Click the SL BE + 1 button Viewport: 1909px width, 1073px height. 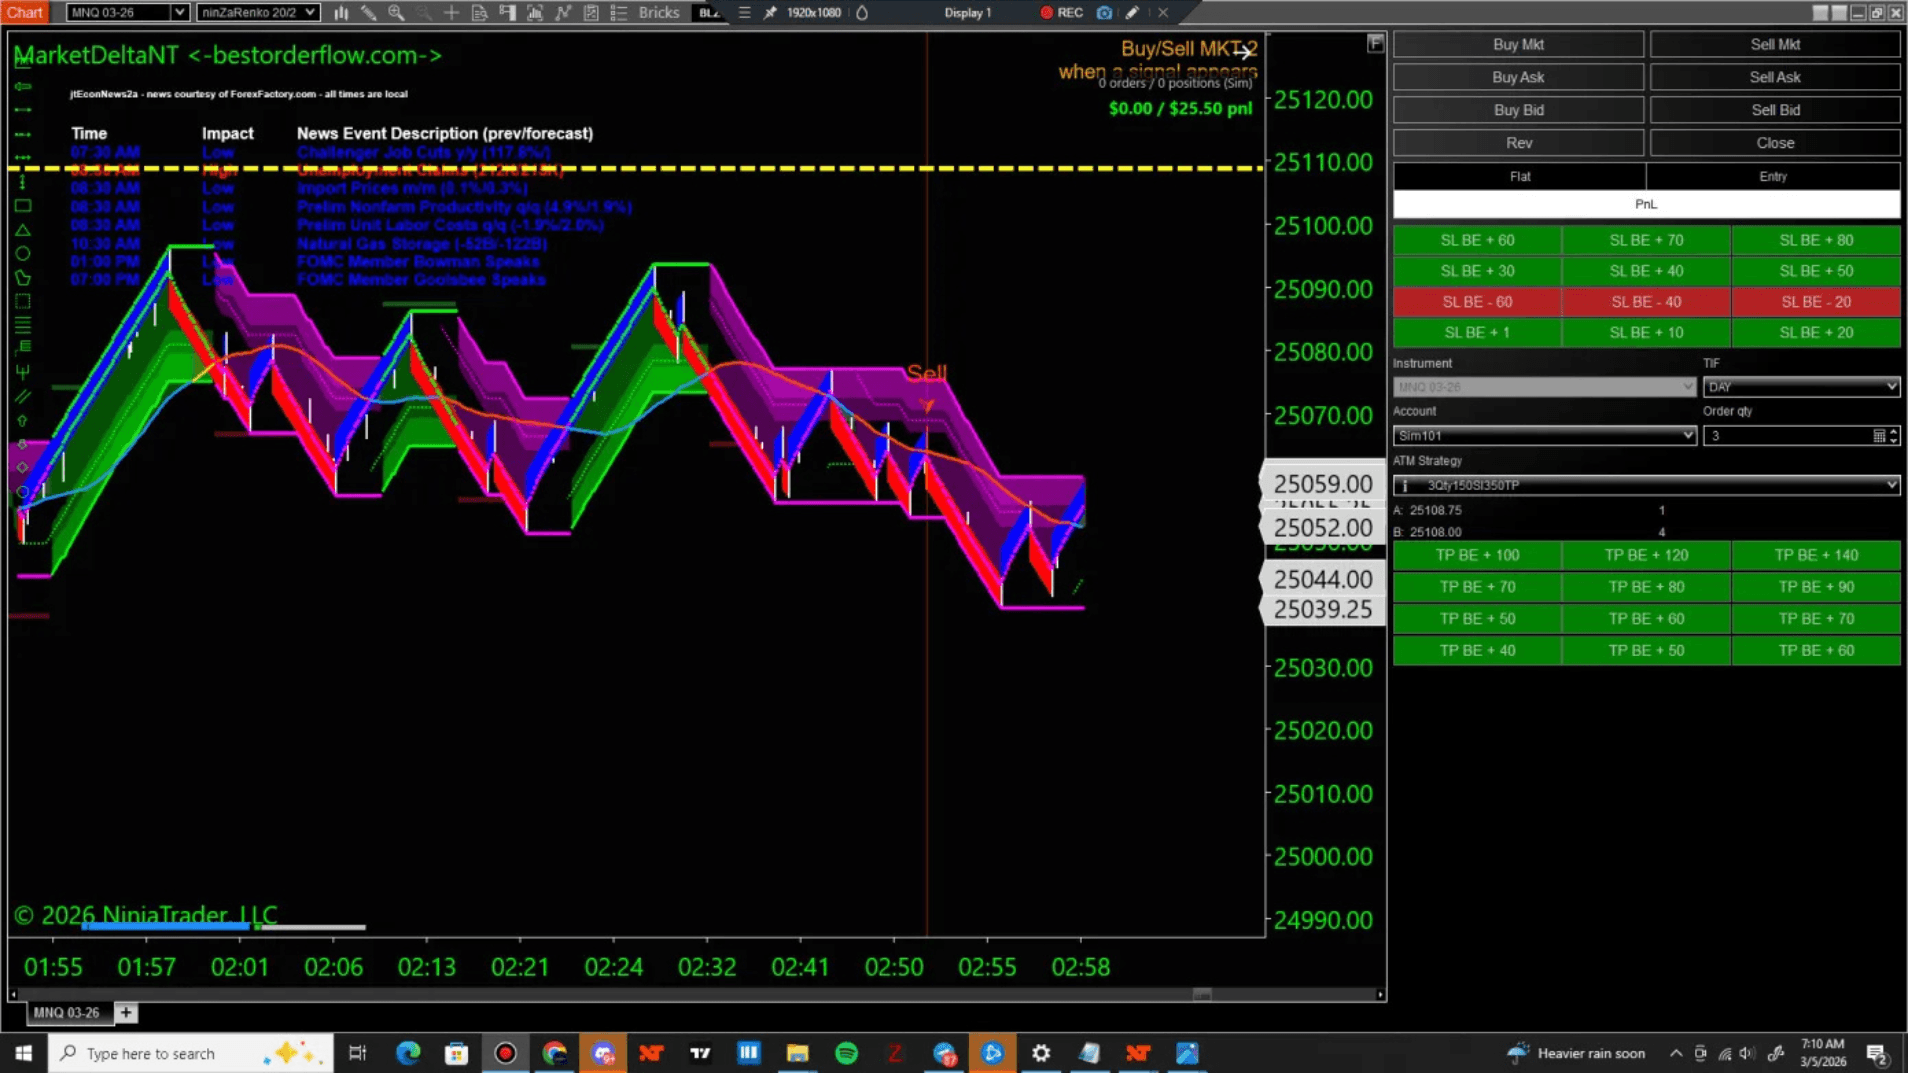point(1477,333)
